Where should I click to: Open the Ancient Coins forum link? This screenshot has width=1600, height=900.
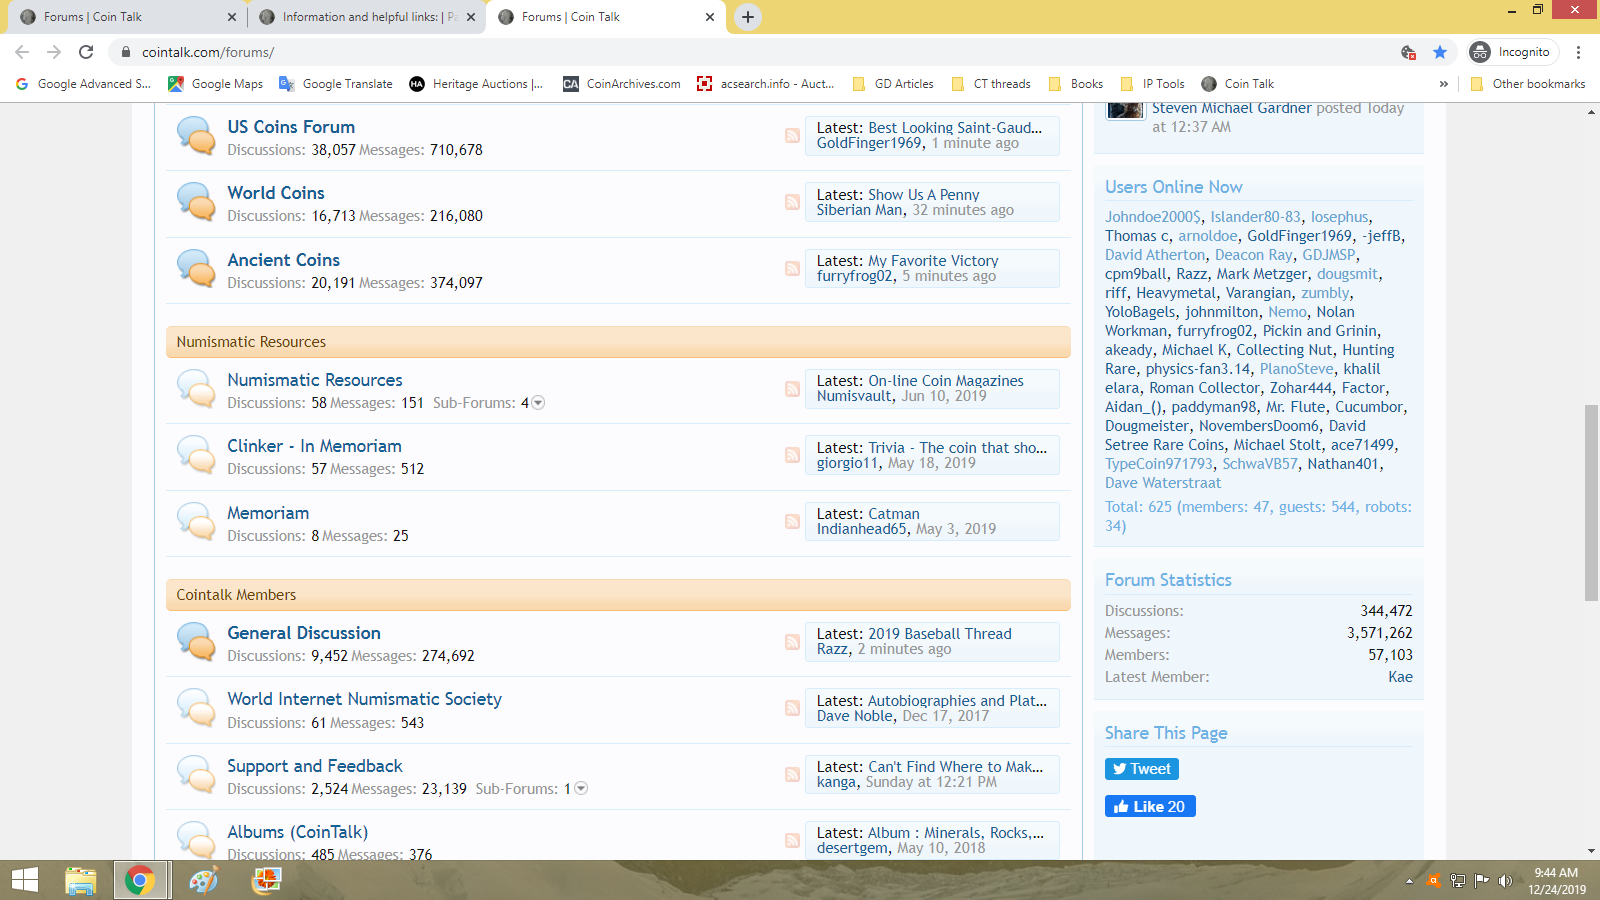(283, 260)
